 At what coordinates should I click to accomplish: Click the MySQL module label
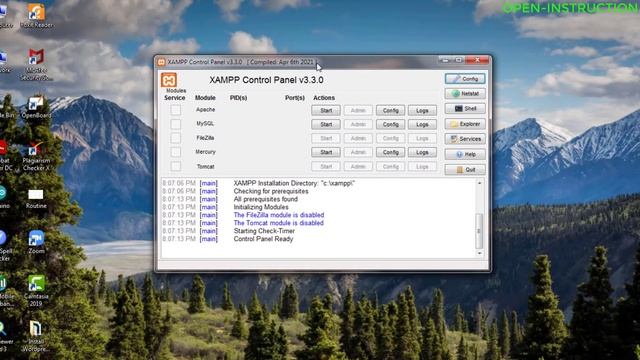[205, 123]
